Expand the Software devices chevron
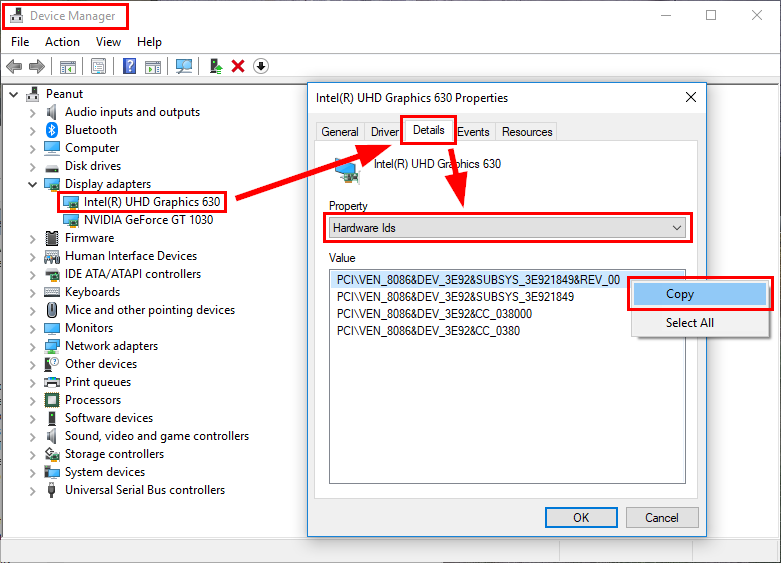Viewport: 781px width, 563px height. tap(32, 419)
